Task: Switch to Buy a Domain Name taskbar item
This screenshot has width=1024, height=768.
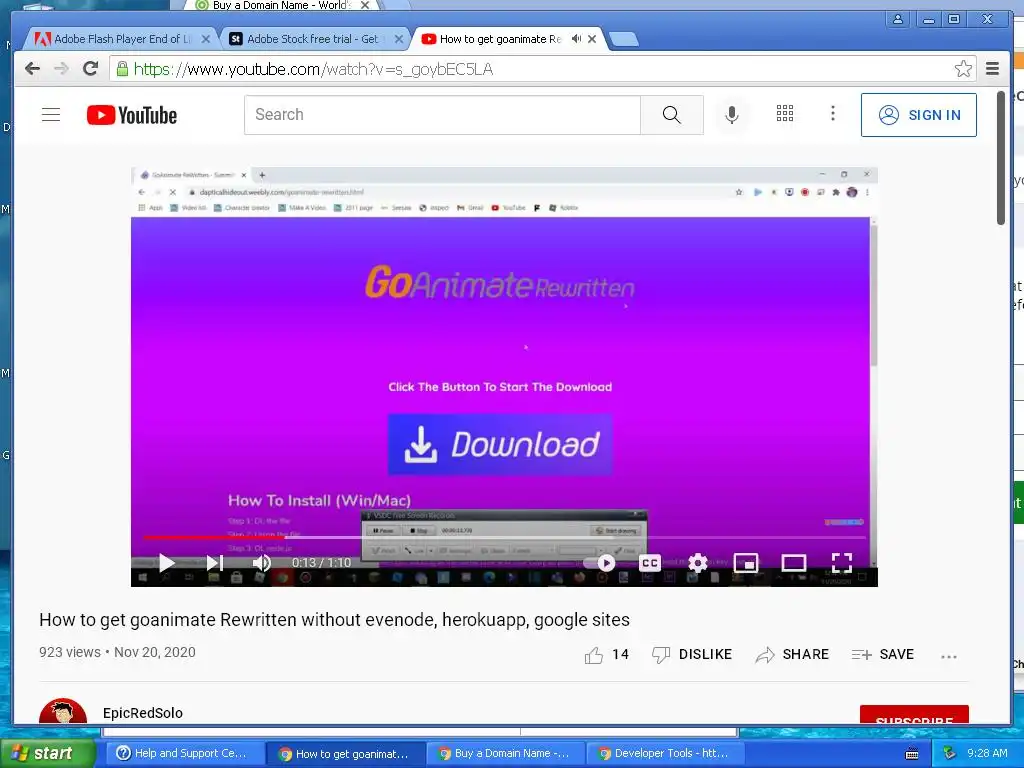Action: 505,753
